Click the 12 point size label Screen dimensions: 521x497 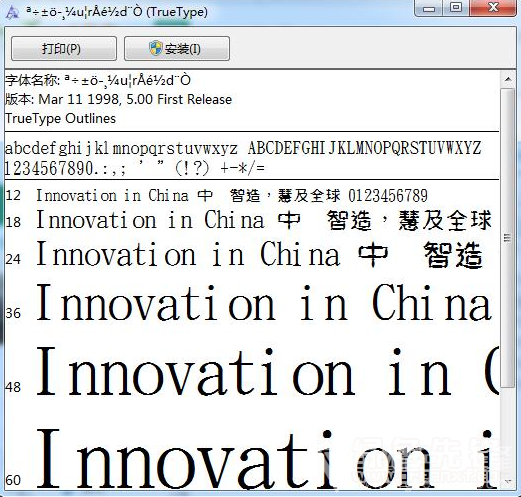point(13,195)
